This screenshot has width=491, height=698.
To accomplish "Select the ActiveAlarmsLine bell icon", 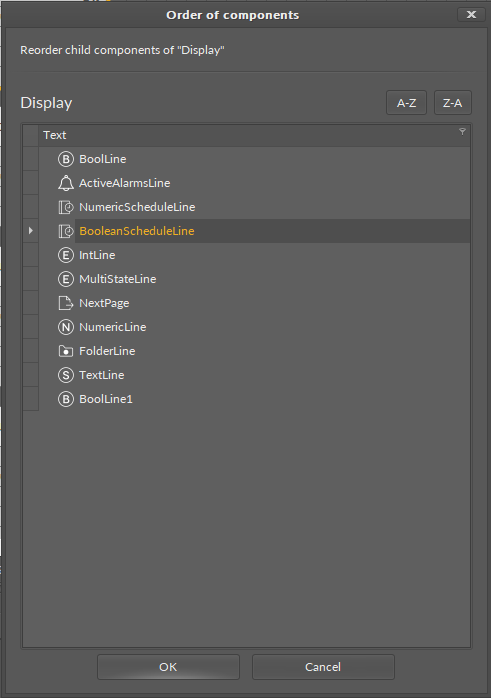I will [x=66, y=183].
